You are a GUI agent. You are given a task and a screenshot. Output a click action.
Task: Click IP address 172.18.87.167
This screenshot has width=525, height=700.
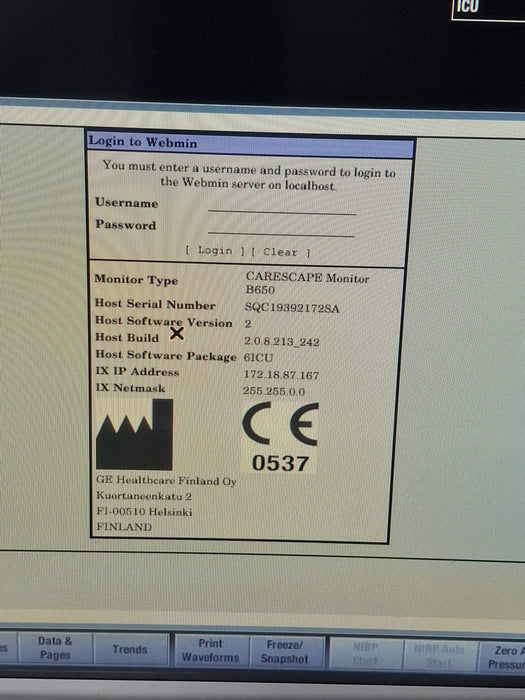[281, 375]
